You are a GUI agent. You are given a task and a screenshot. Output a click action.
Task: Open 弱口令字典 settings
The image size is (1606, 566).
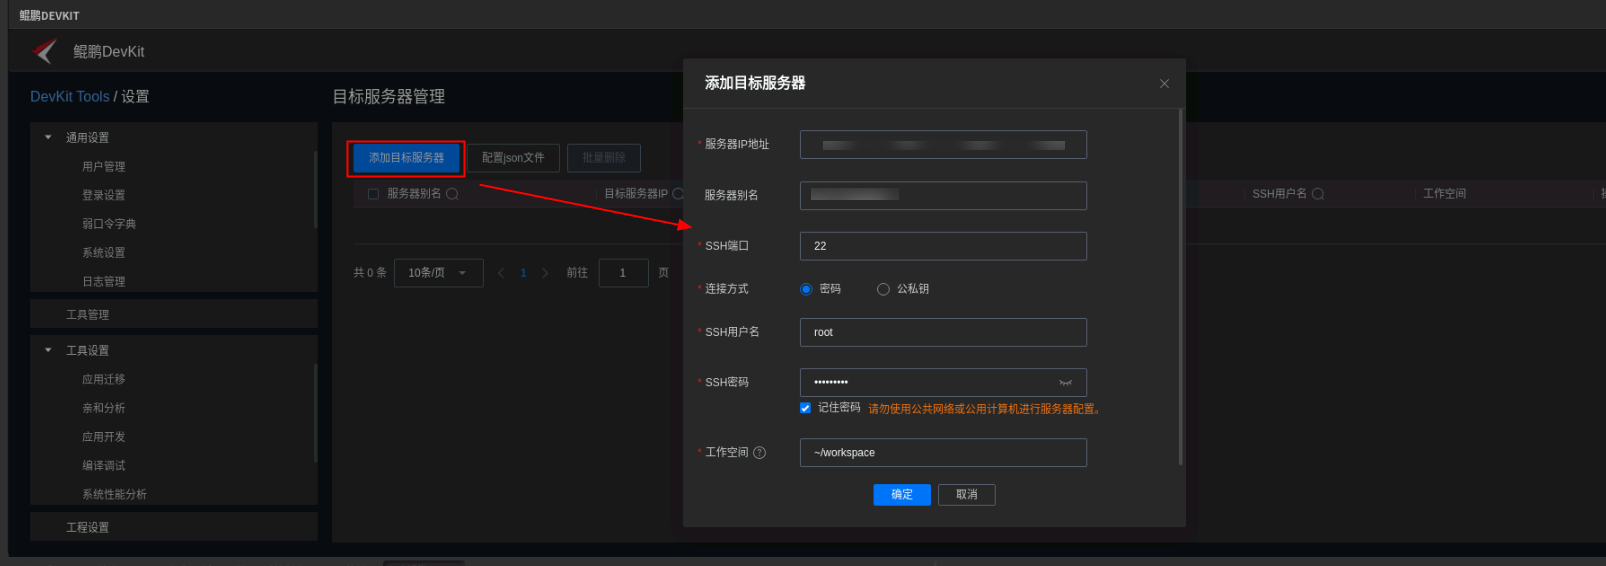109,224
